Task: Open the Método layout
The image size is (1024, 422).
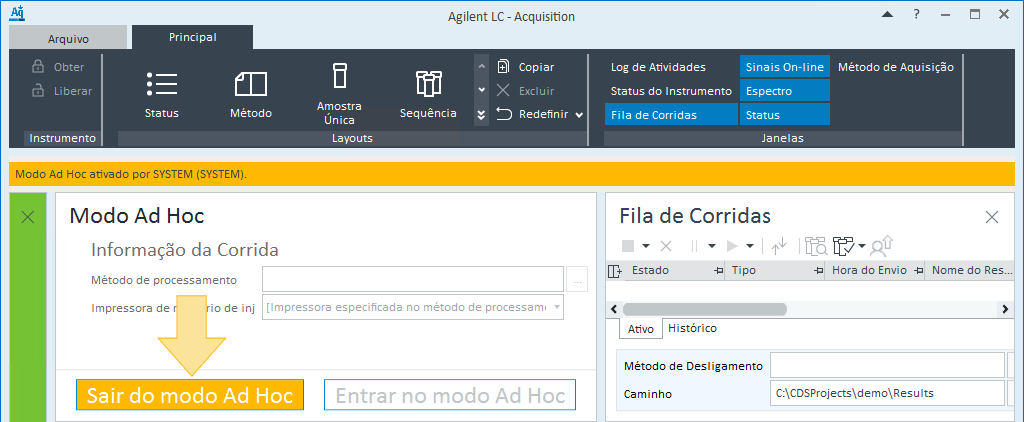Action: (251, 94)
